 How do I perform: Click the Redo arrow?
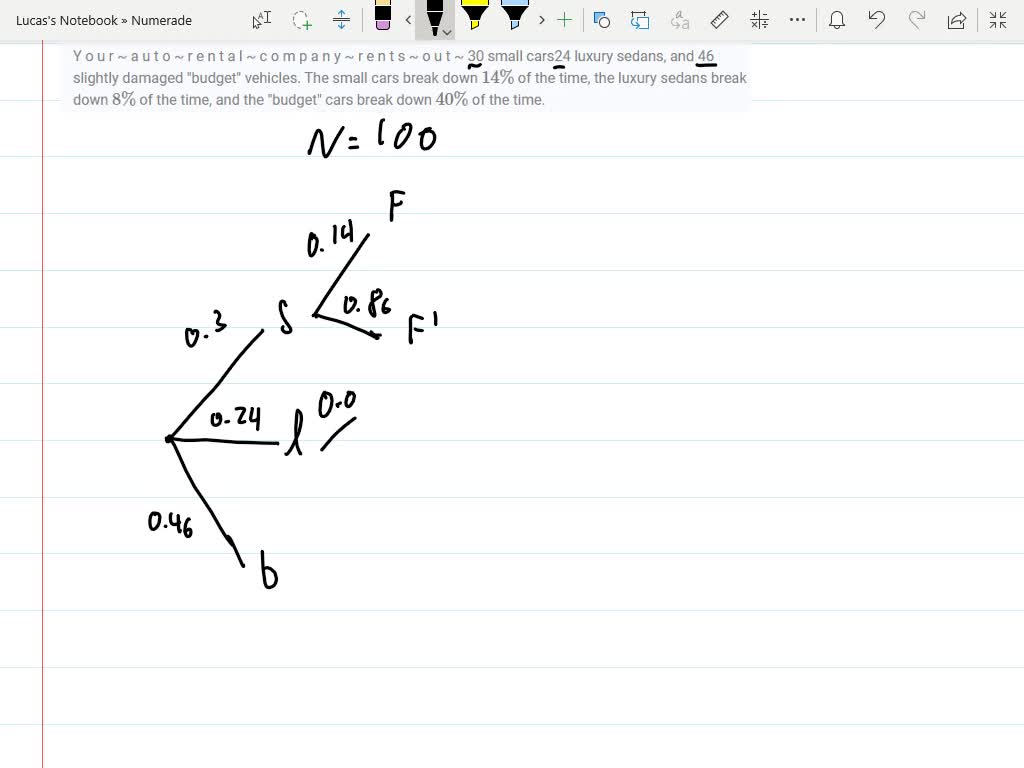point(916,19)
